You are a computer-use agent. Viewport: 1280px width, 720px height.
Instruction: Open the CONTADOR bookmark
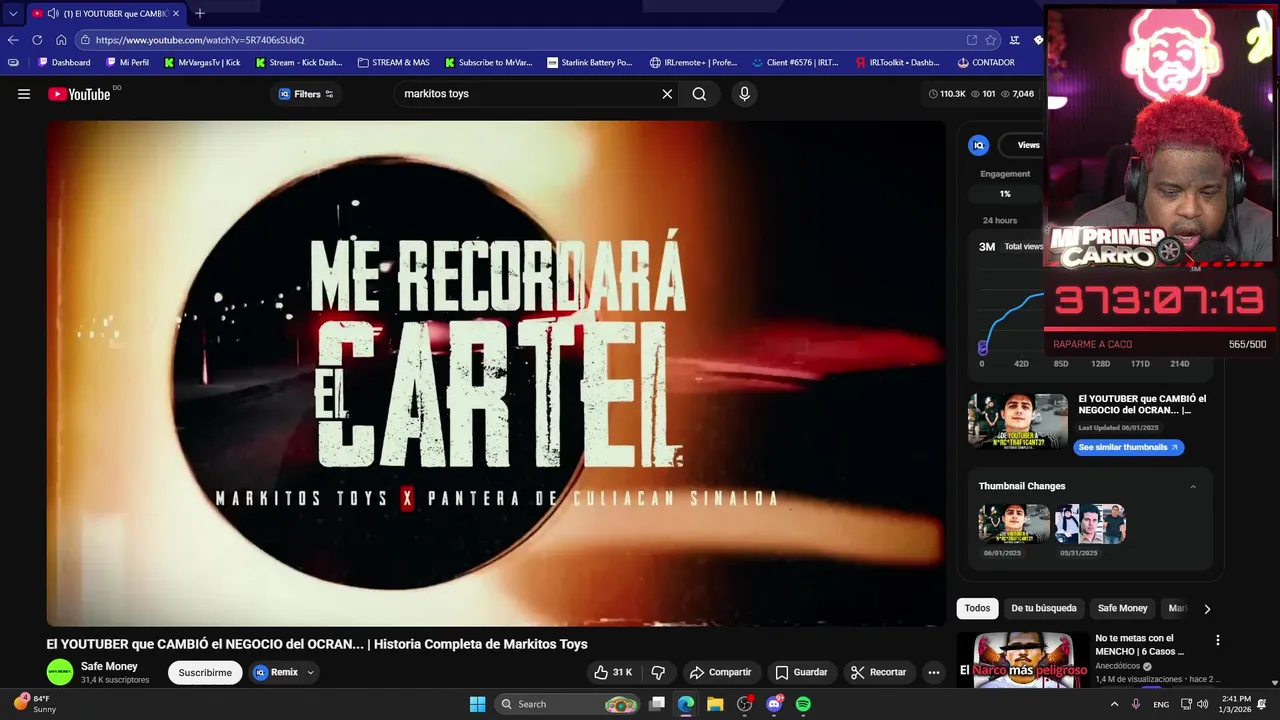pos(986,62)
